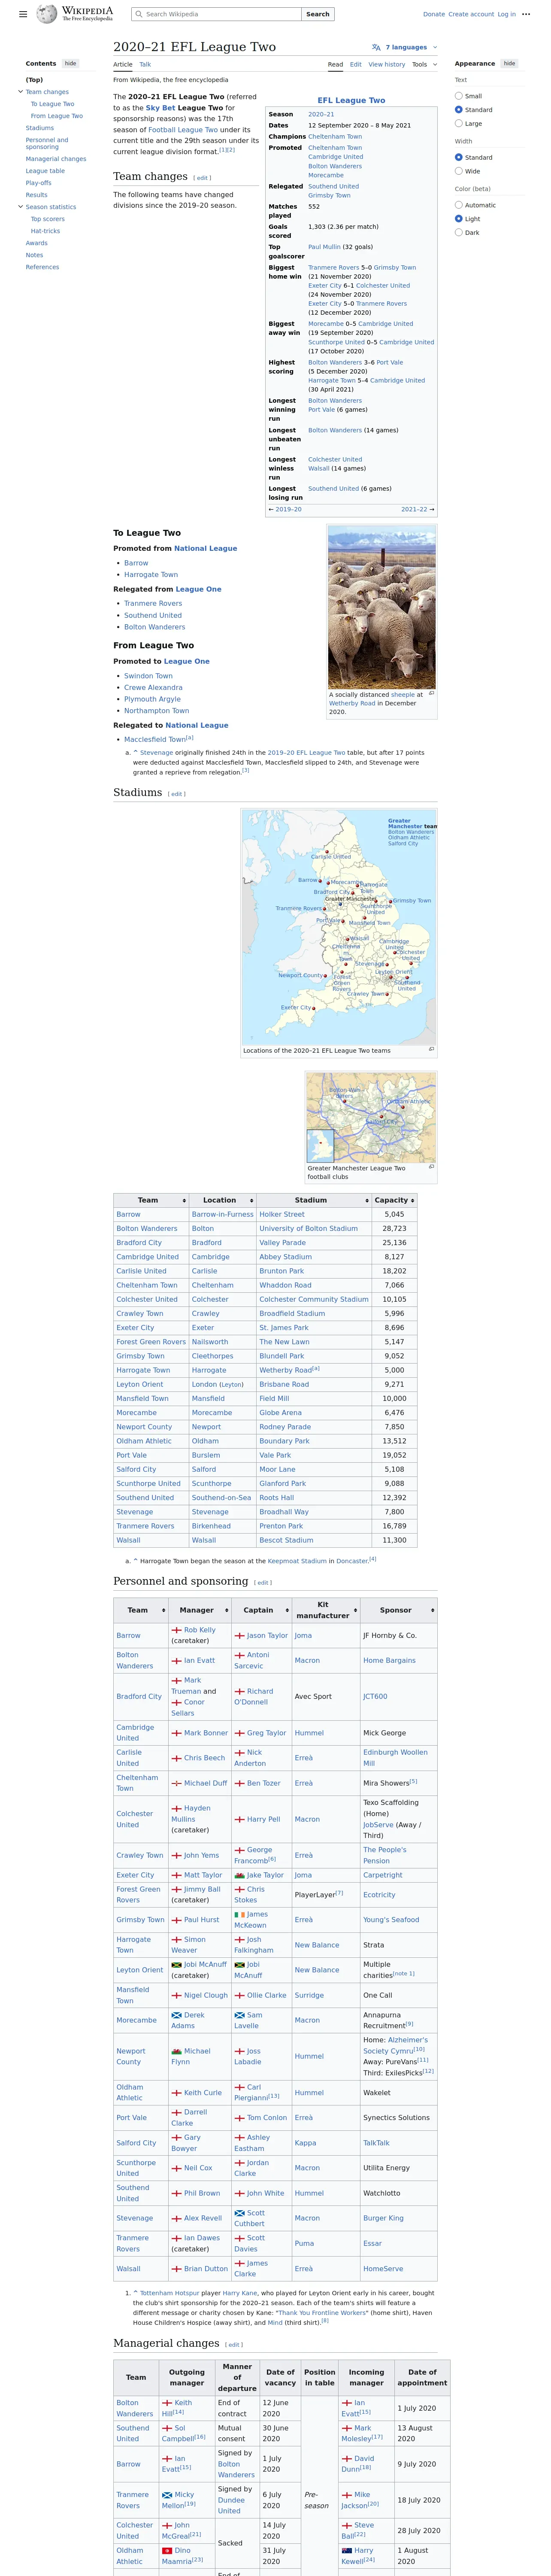Click the Donate link
The image size is (551, 2576).
tap(434, 14)
